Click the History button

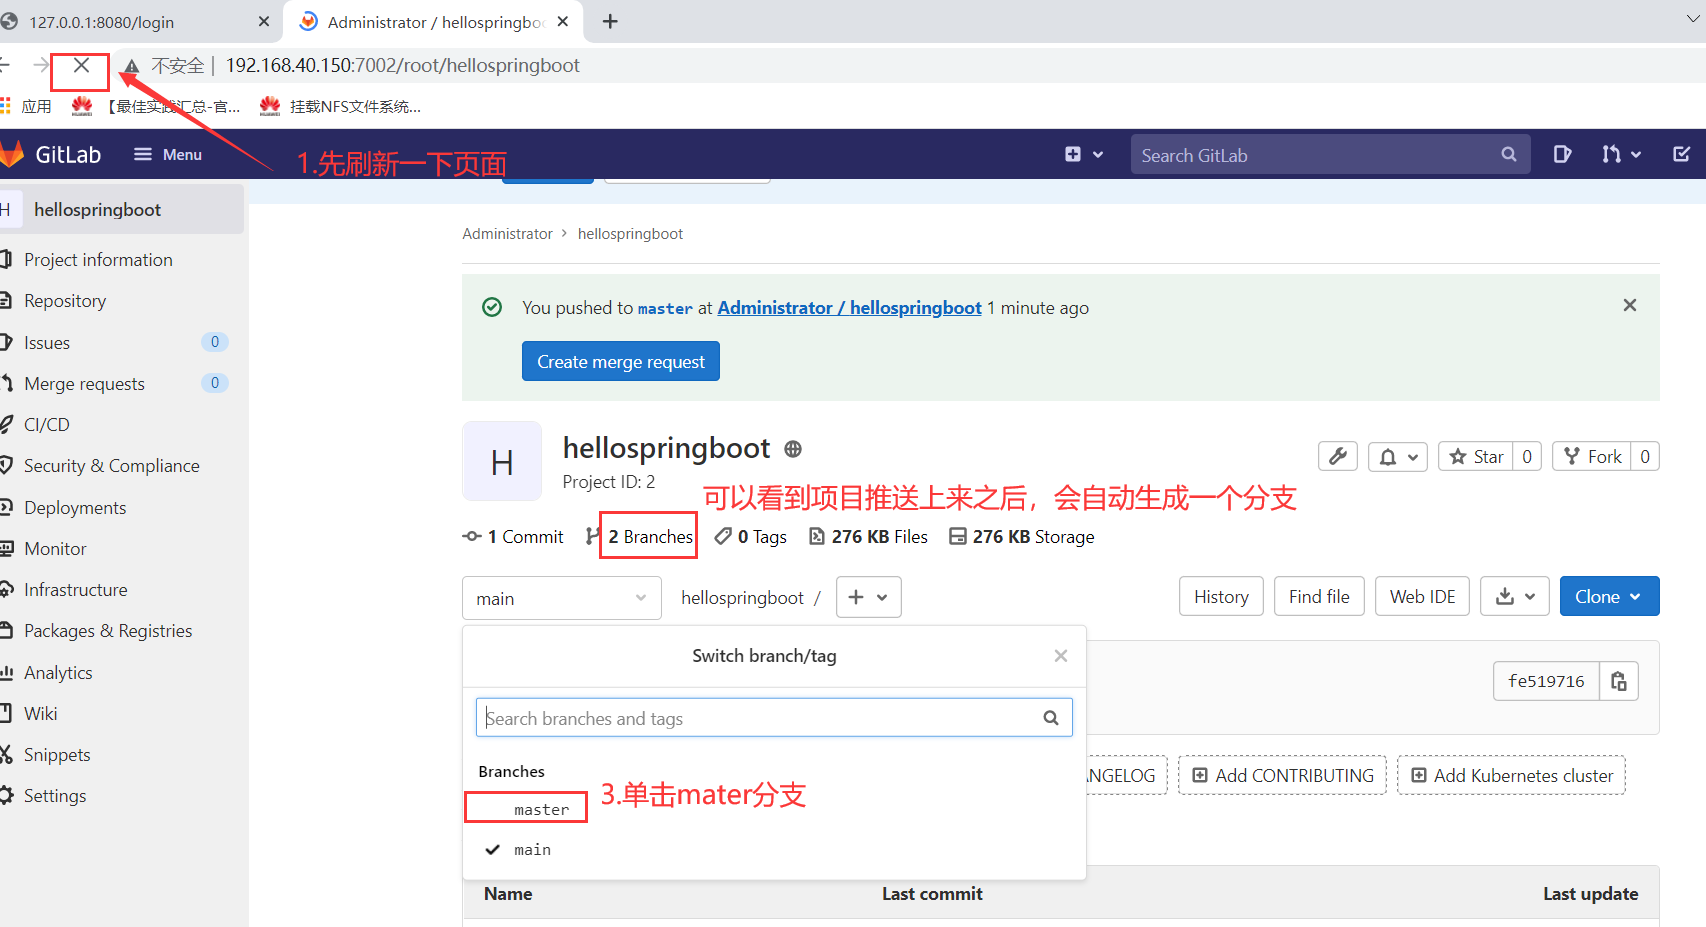pos(1221,596)
